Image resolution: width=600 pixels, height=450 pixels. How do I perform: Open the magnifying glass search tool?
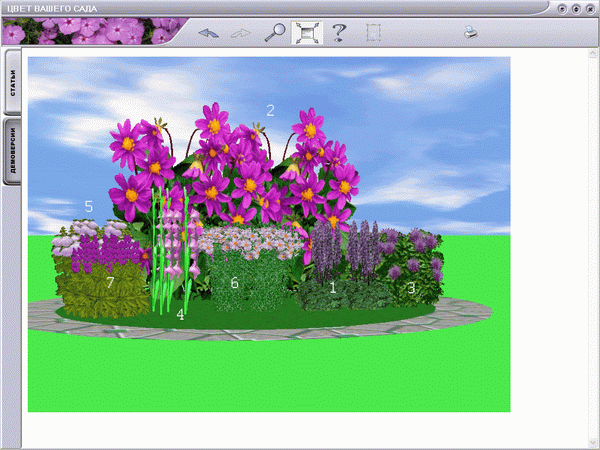pos(275,32)
